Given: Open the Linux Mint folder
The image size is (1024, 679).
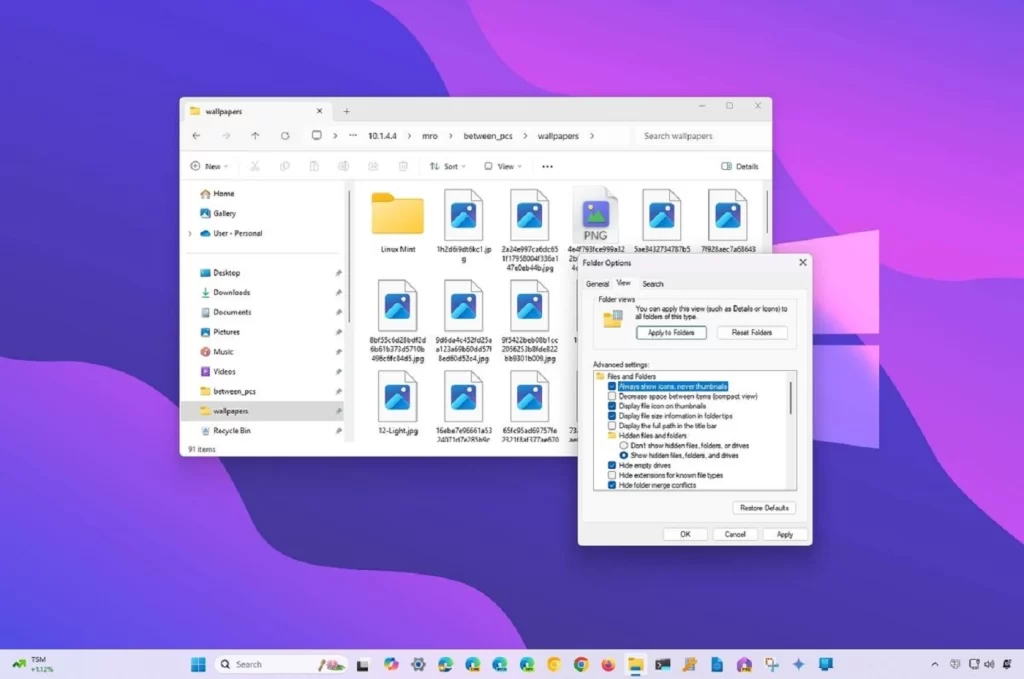Looking at the screenshot, I should coord(397,215).
